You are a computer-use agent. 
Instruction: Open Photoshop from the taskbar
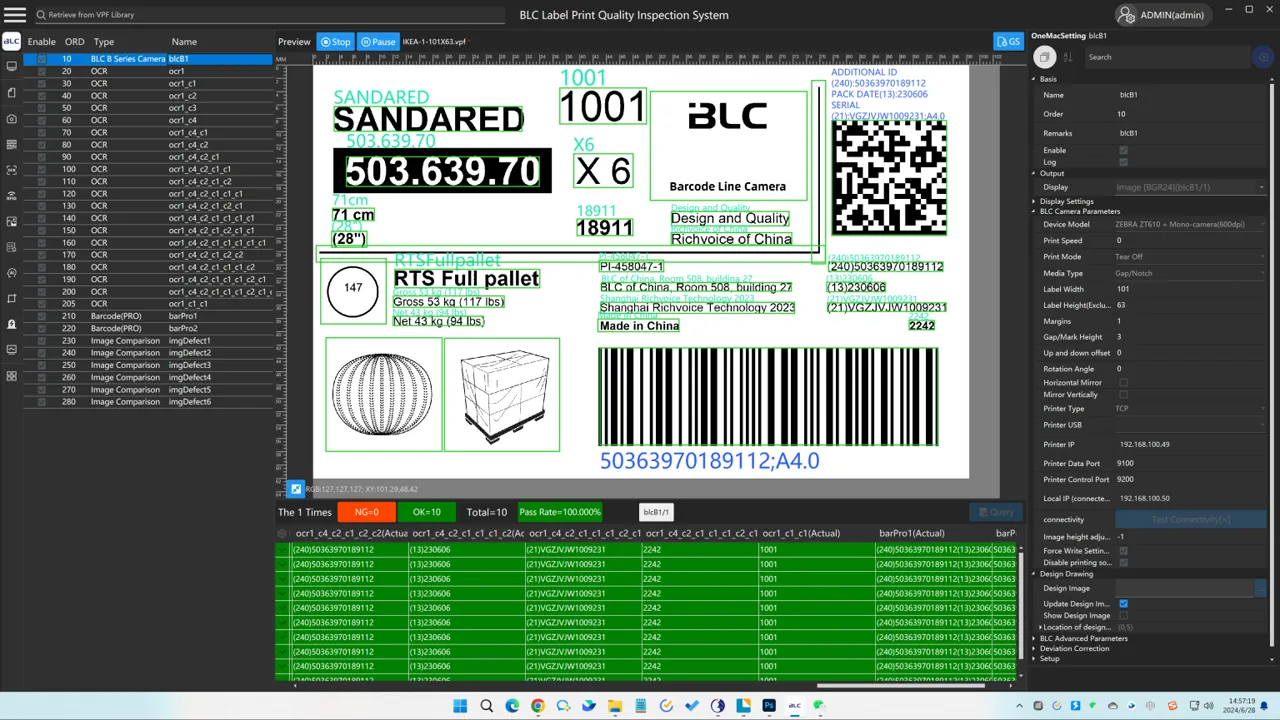click(x=768, y=706)
